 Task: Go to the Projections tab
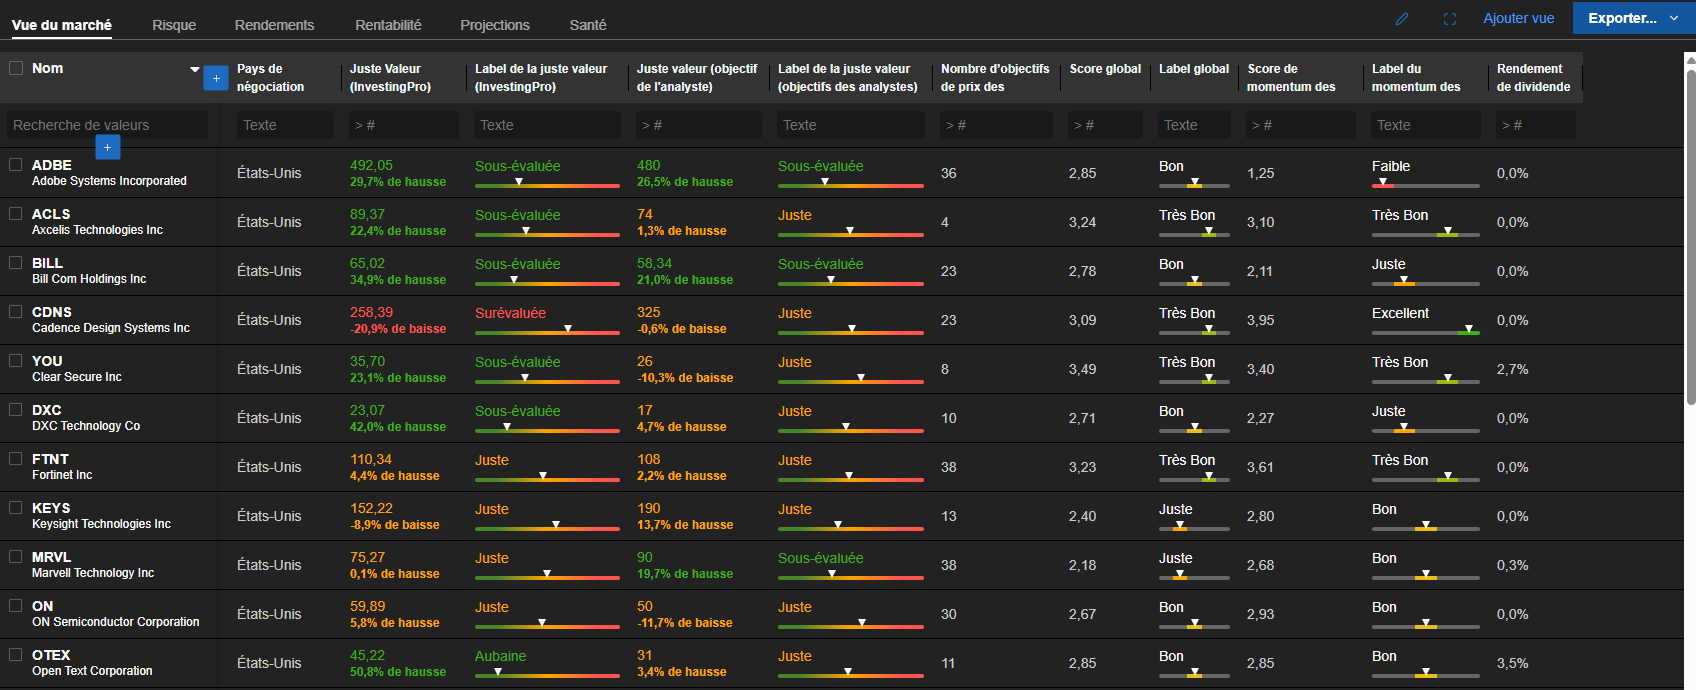click(x=495, y=25)
